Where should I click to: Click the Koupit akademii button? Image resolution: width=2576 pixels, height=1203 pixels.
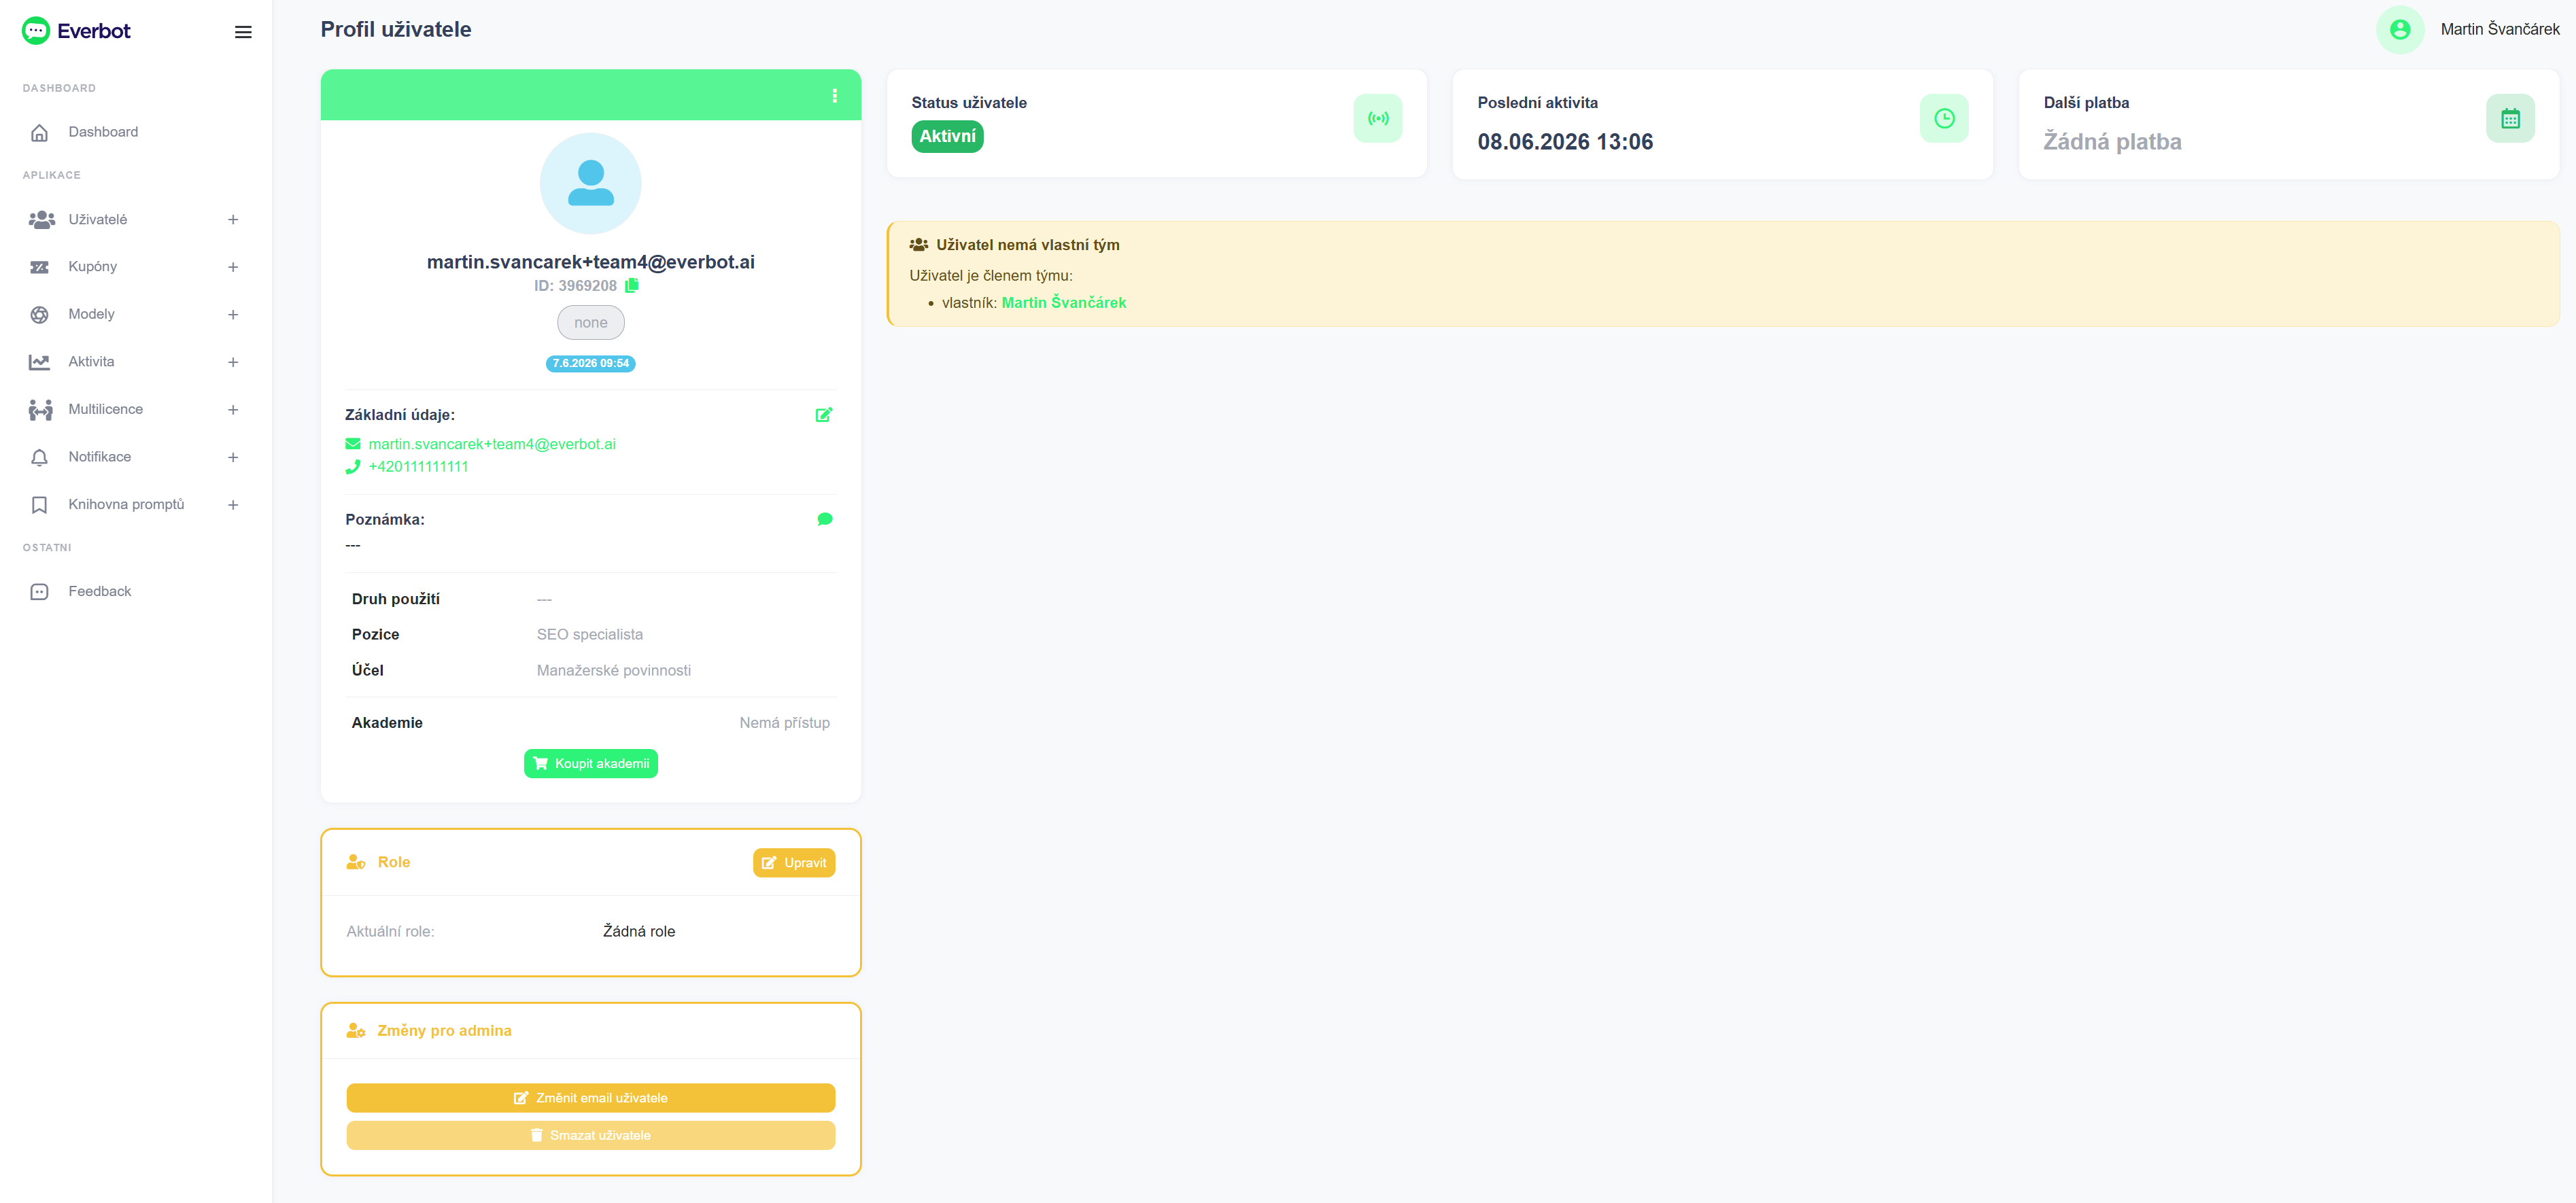590,764
